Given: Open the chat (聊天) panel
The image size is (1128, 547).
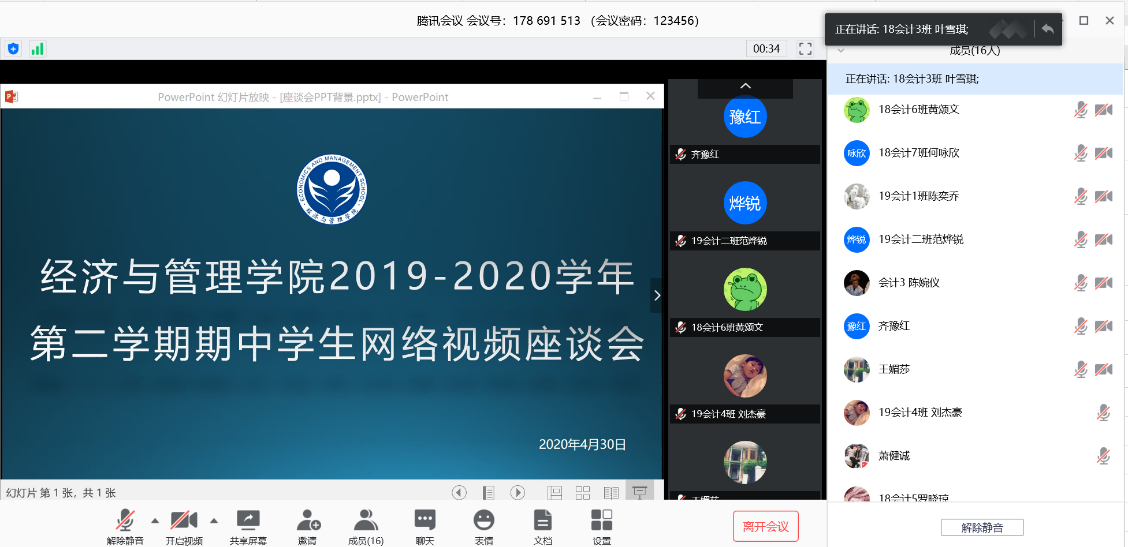Looking at the screenshot, I should point(425,520).
